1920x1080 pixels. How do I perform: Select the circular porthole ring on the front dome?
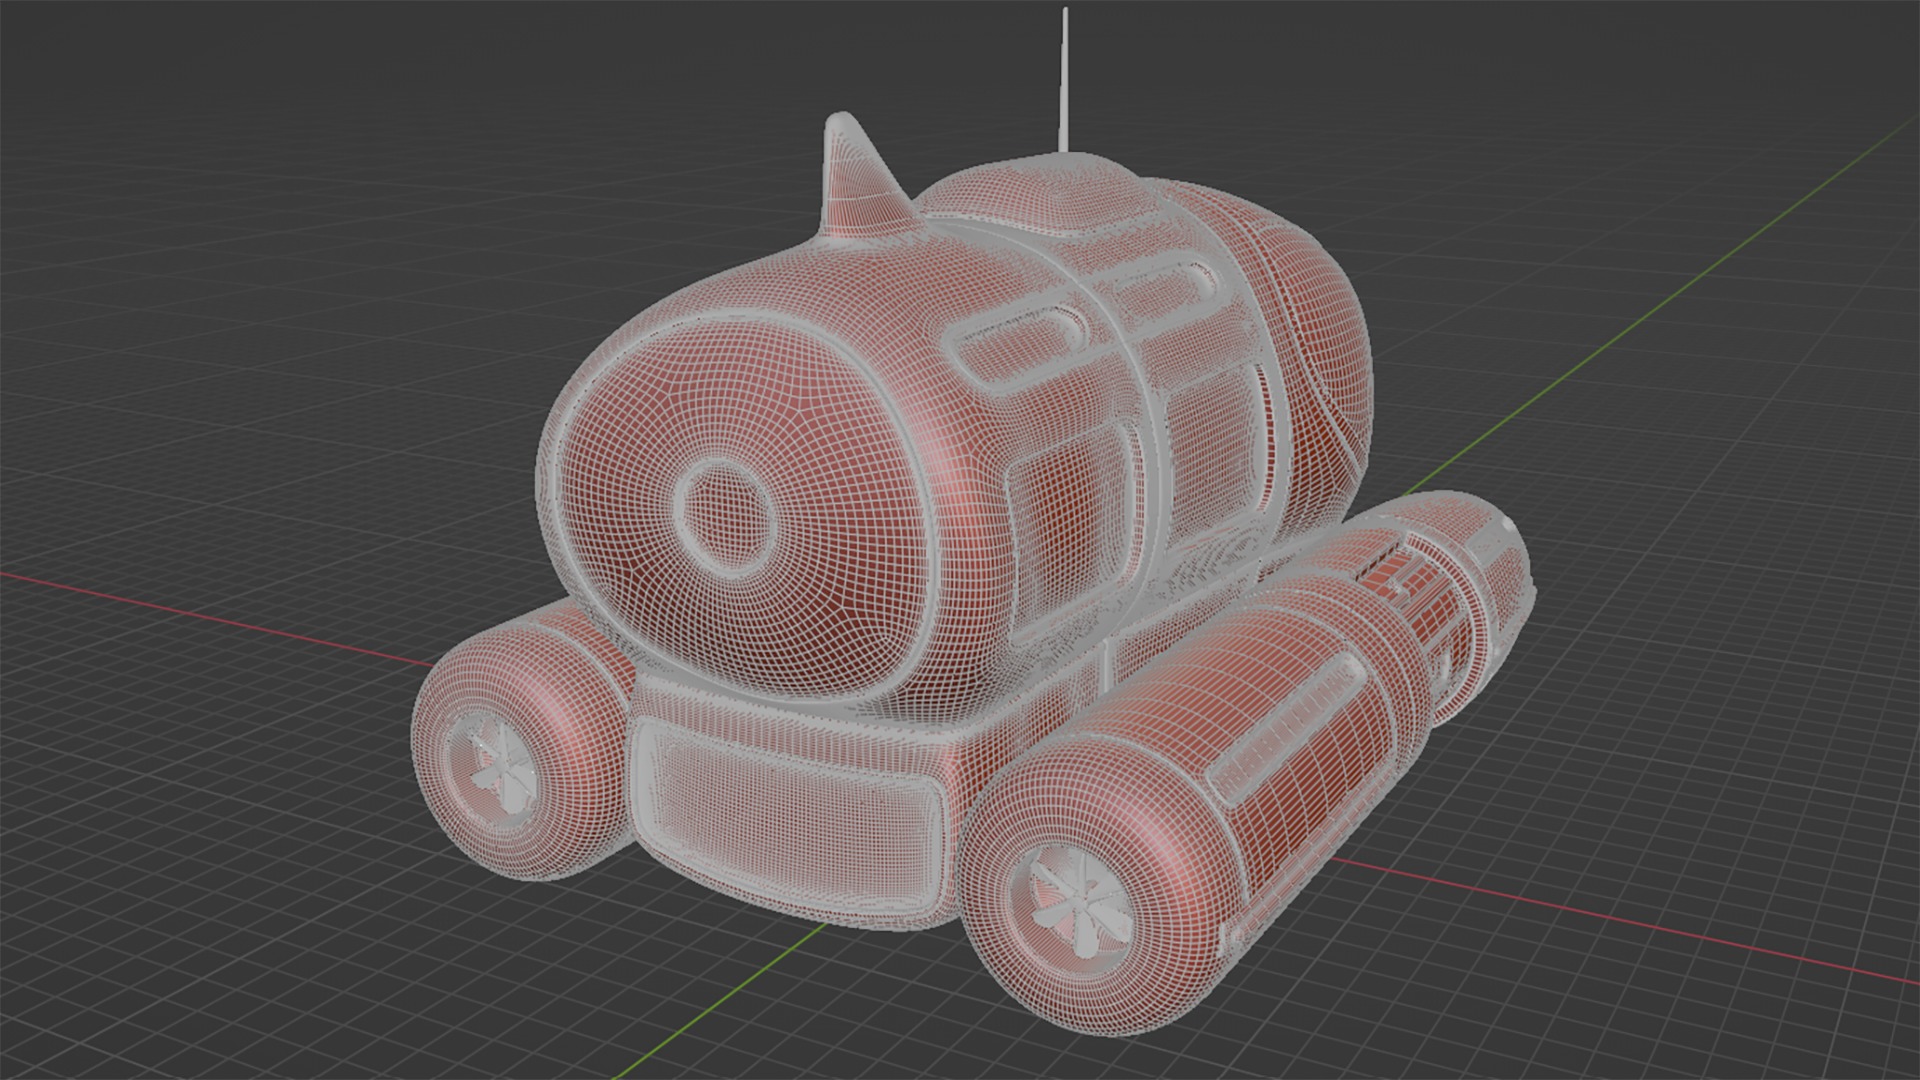pos(726,516)
